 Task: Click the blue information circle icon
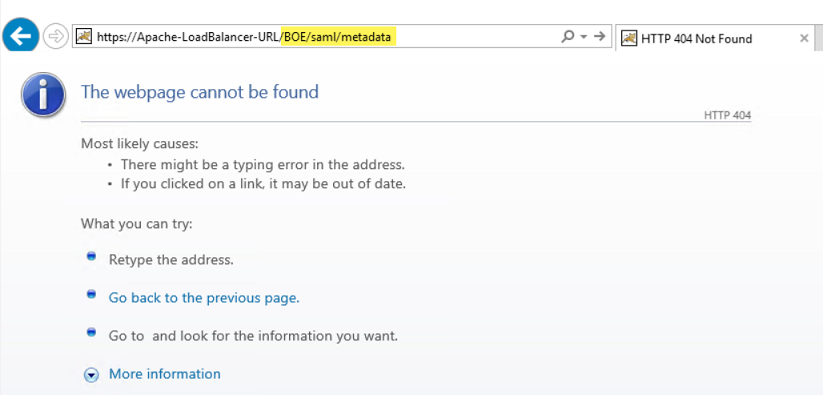44,95
